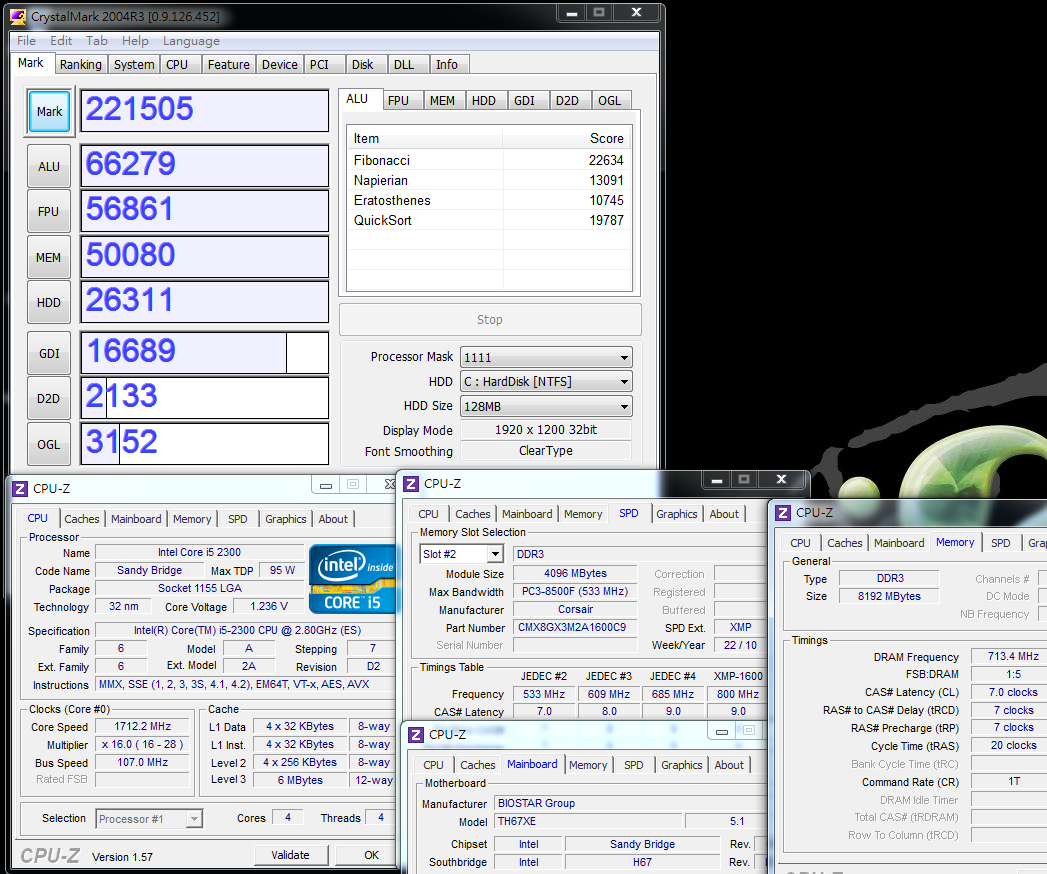Open SPD tab in CPU-Z Mainboard window
Image resolution: width=1047 pixels, height=874 pixels.
point(634,765)
